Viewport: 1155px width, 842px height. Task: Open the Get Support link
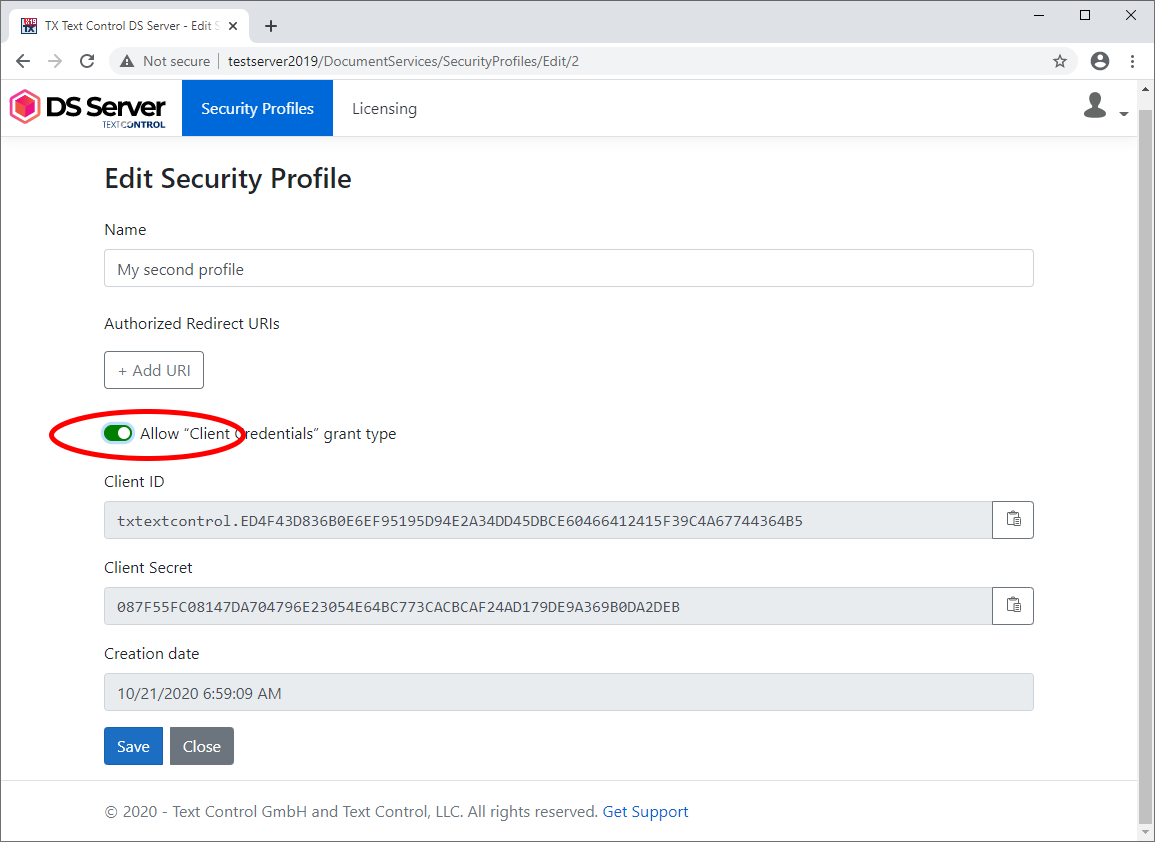click(x=645, y=811)
